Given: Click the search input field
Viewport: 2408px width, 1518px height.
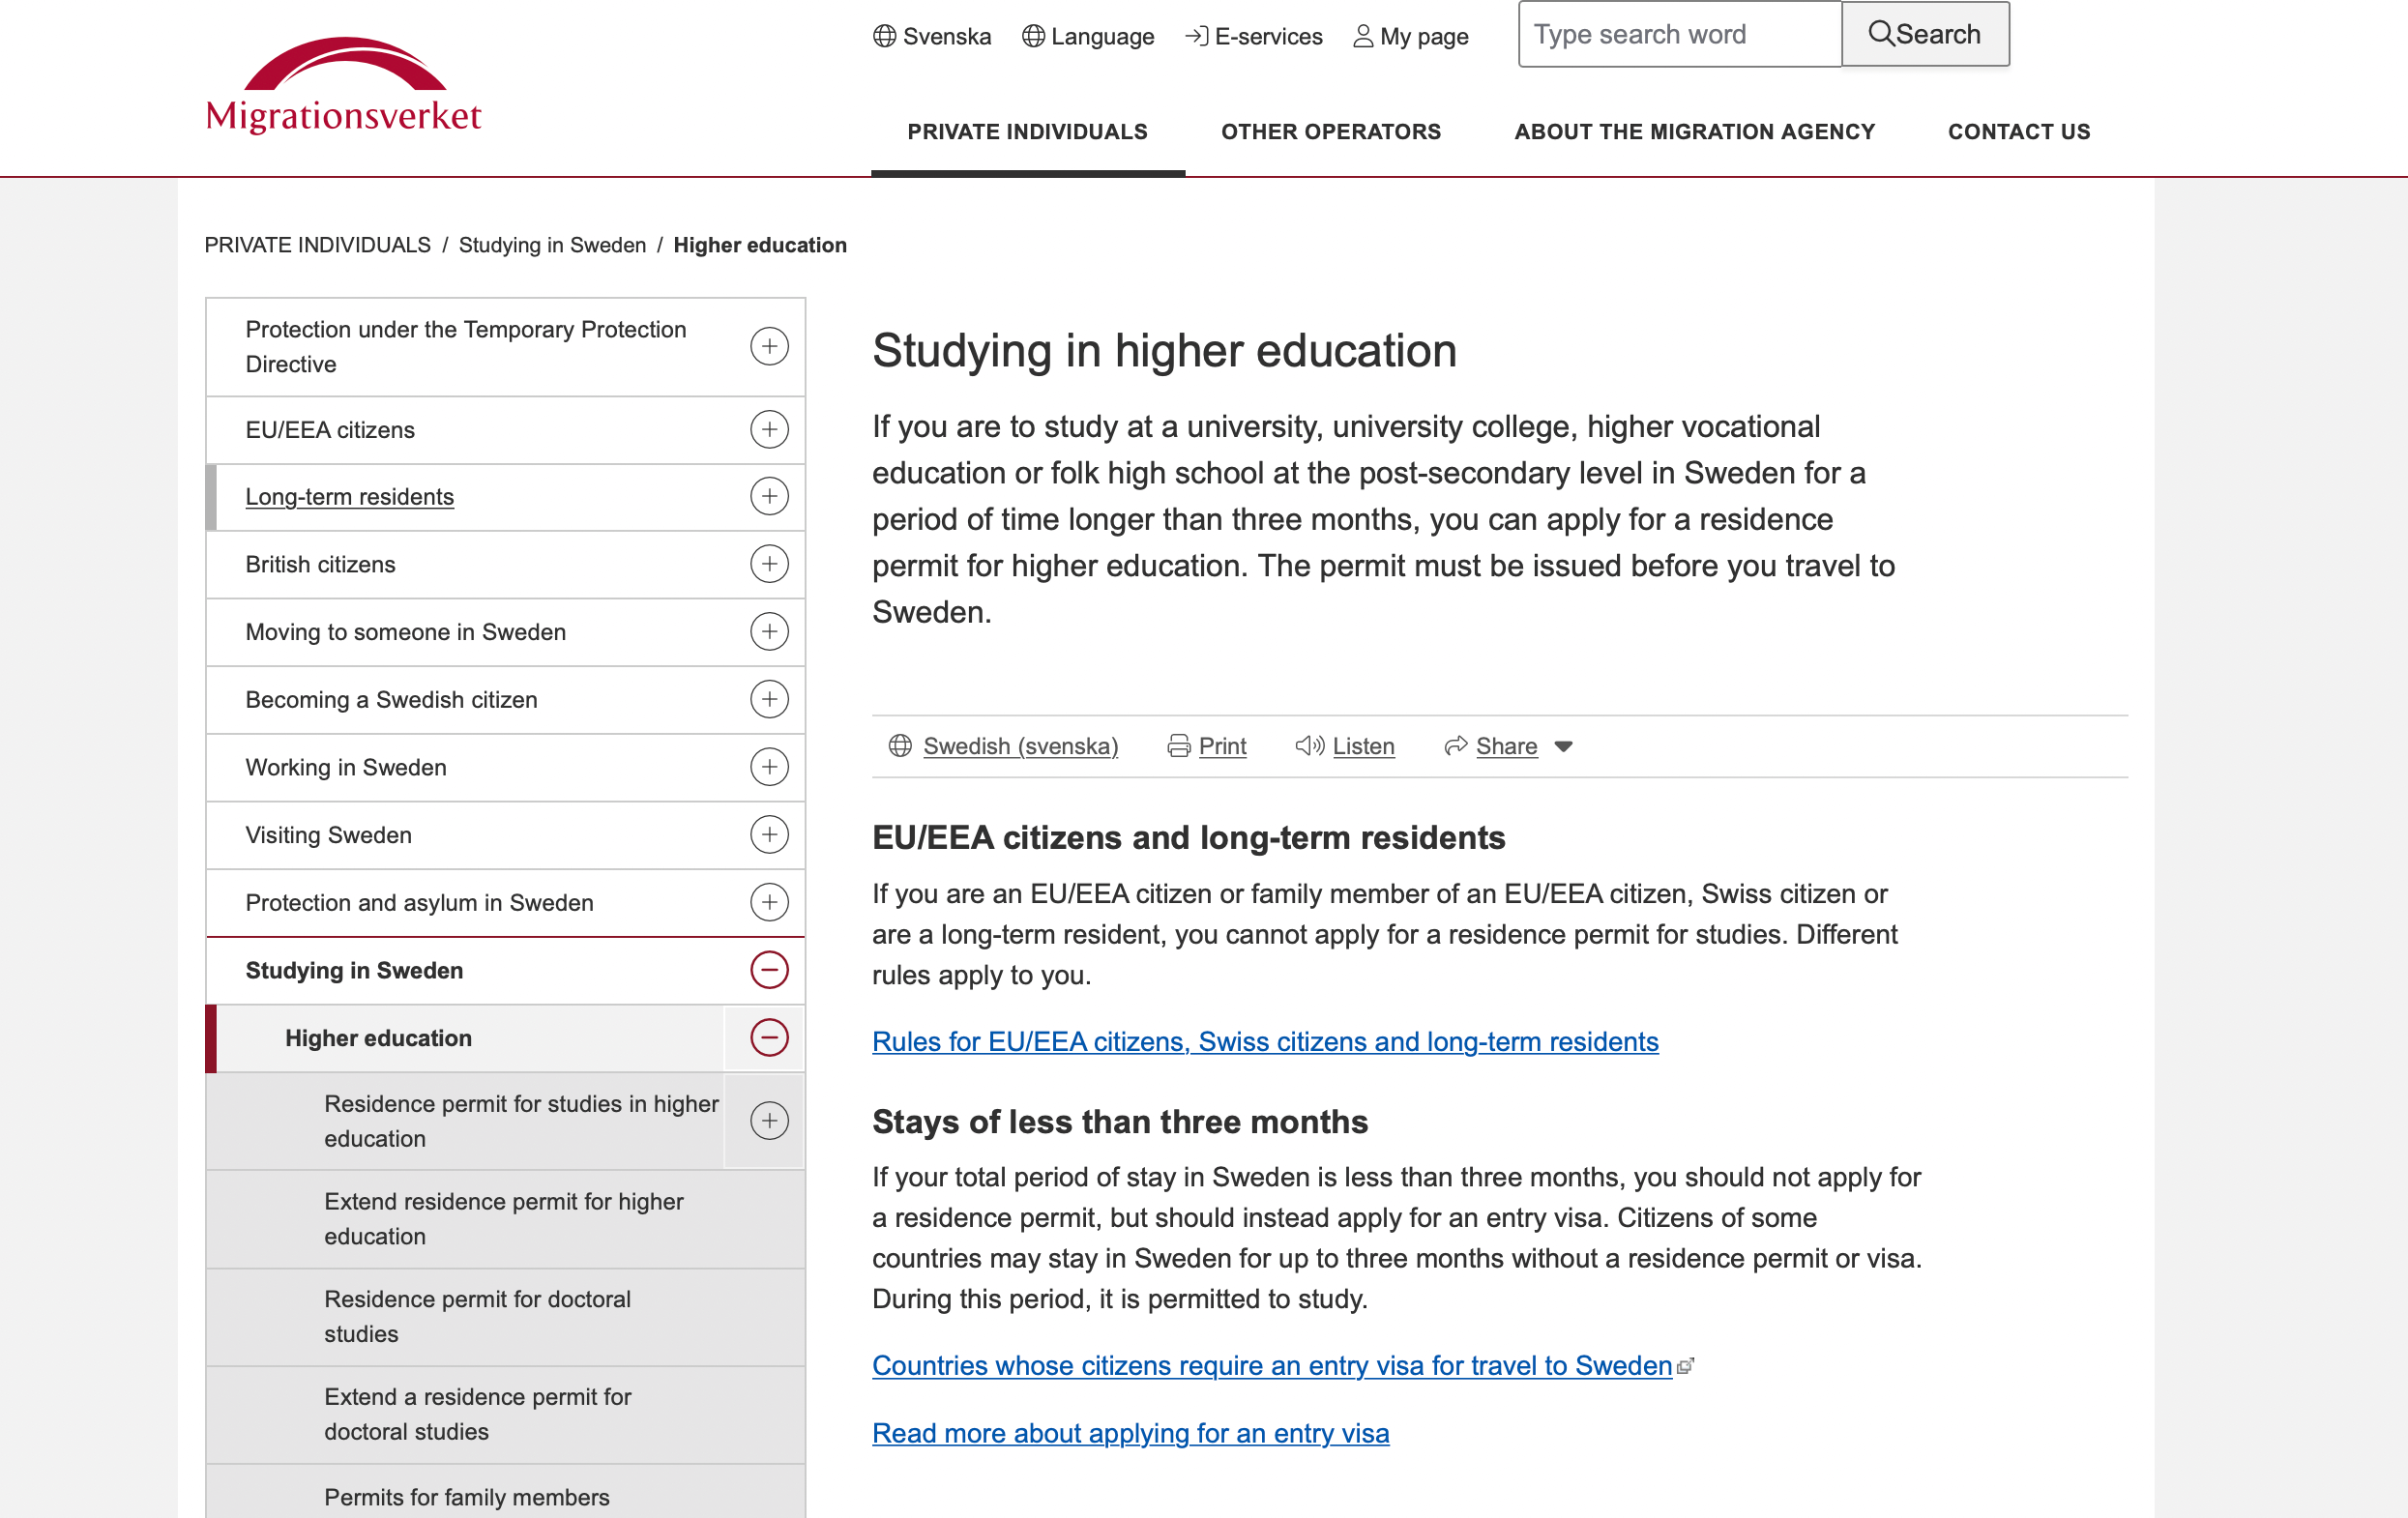Looking at the screenshot, I should click(x=1677, y=33).
